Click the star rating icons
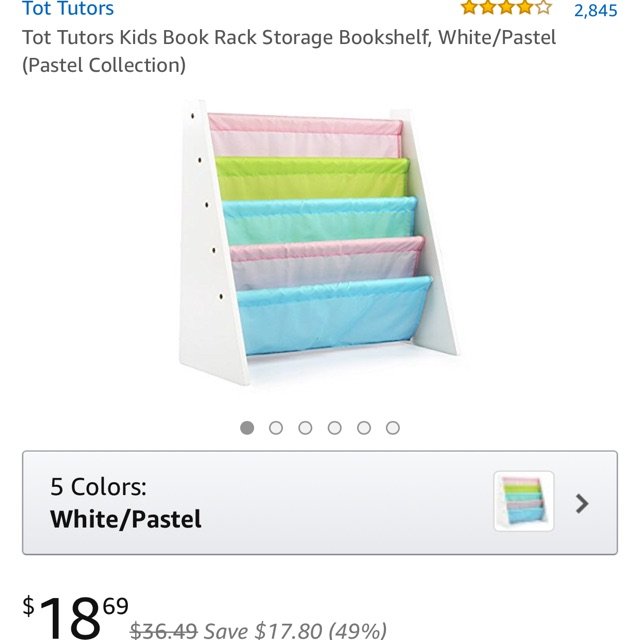Screen dimensions: 640x640 tap(505, 8)
